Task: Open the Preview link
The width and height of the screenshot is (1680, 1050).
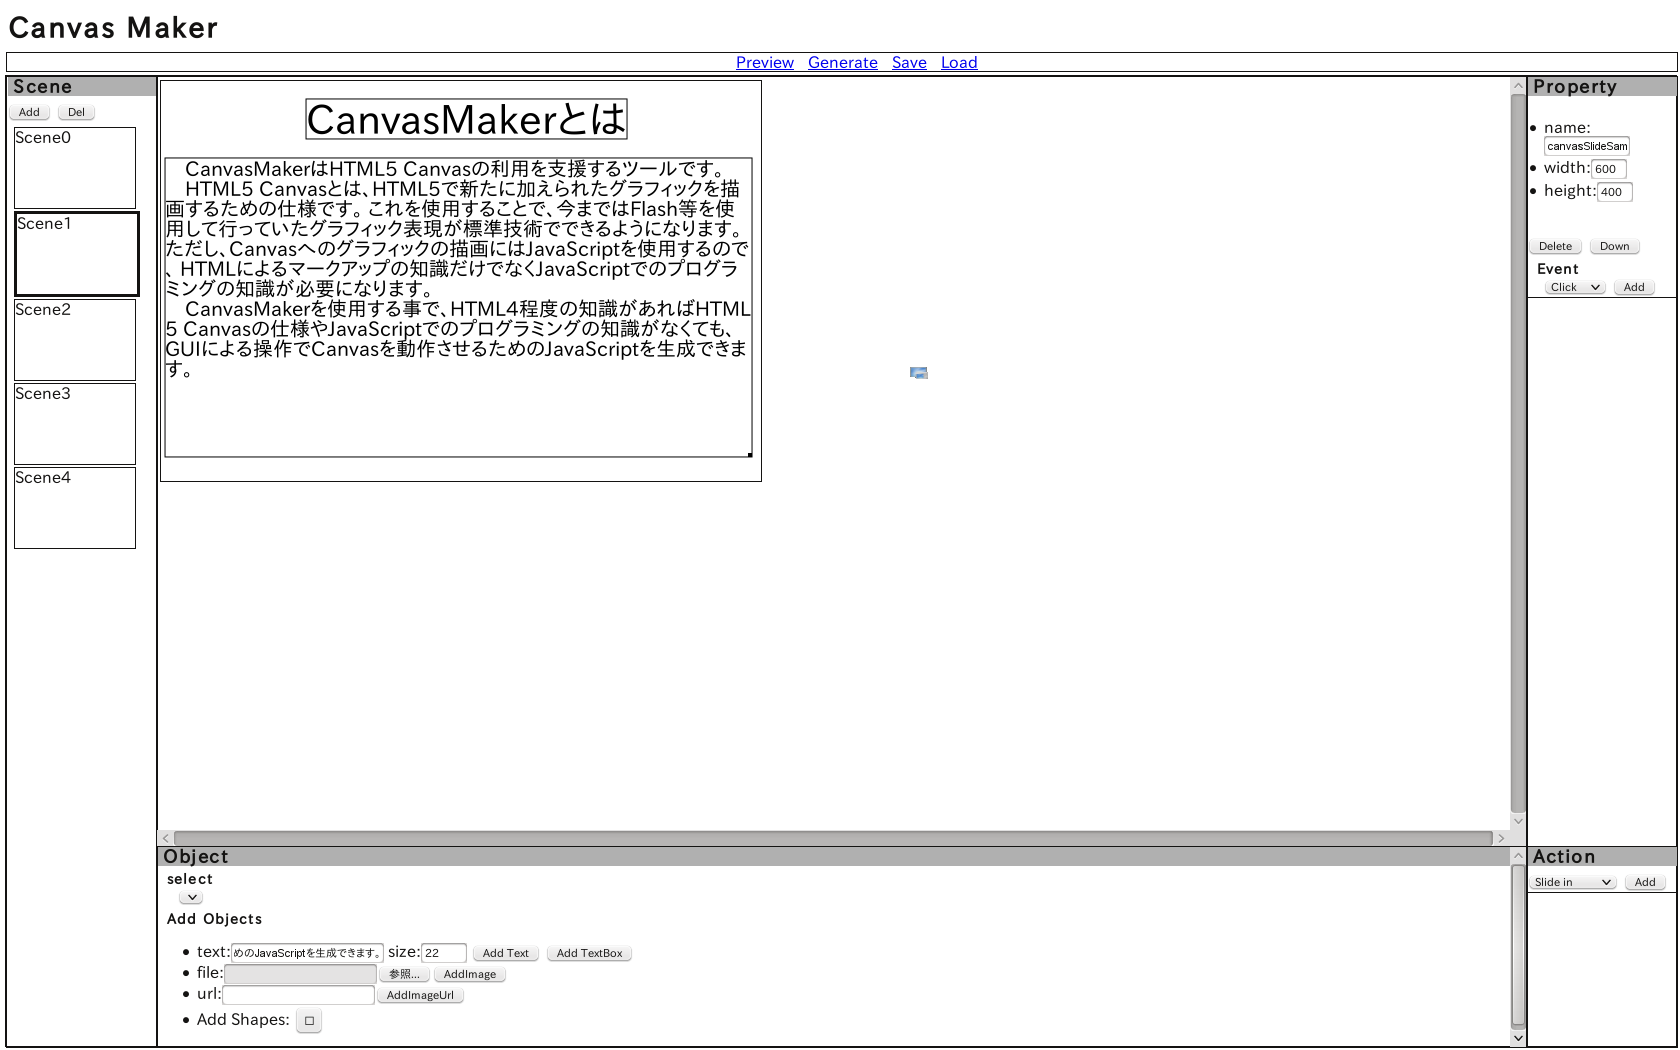Action: (x=764, y=62)
